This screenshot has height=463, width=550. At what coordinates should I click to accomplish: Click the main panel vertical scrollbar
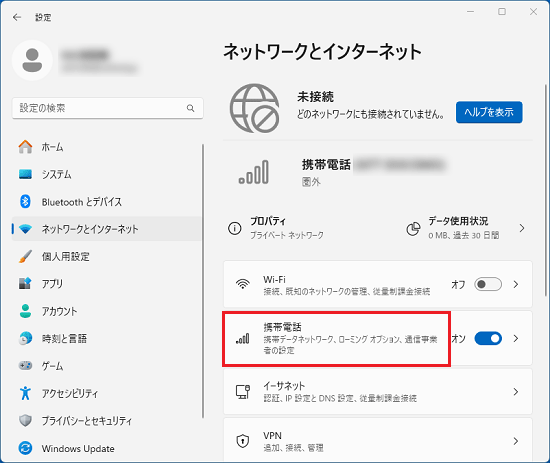(x=545, y=190)
